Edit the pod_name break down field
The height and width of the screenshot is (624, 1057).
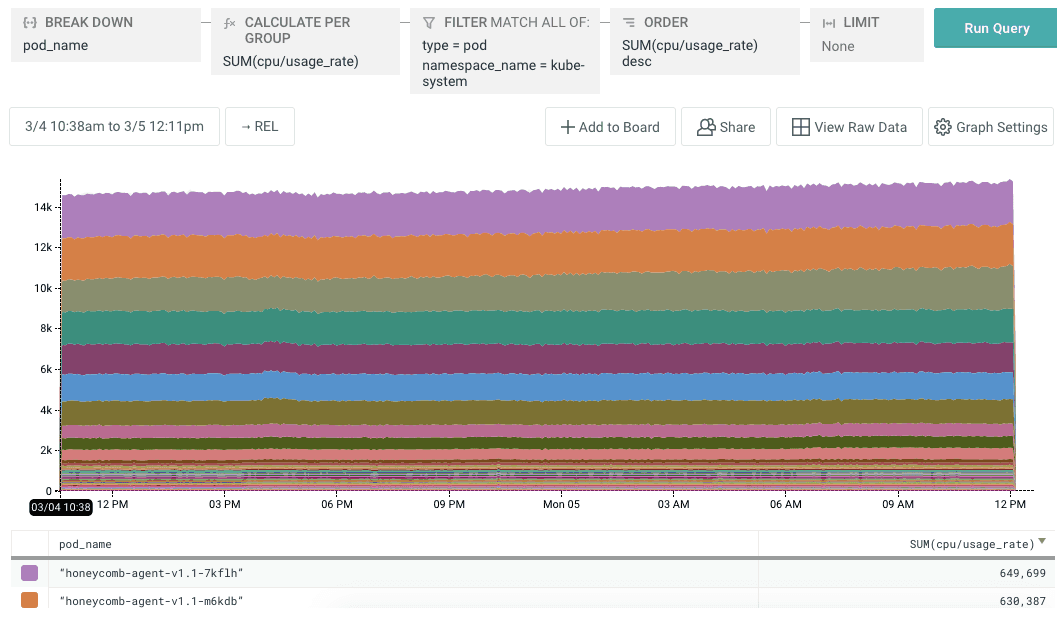(x=56, y=45)
